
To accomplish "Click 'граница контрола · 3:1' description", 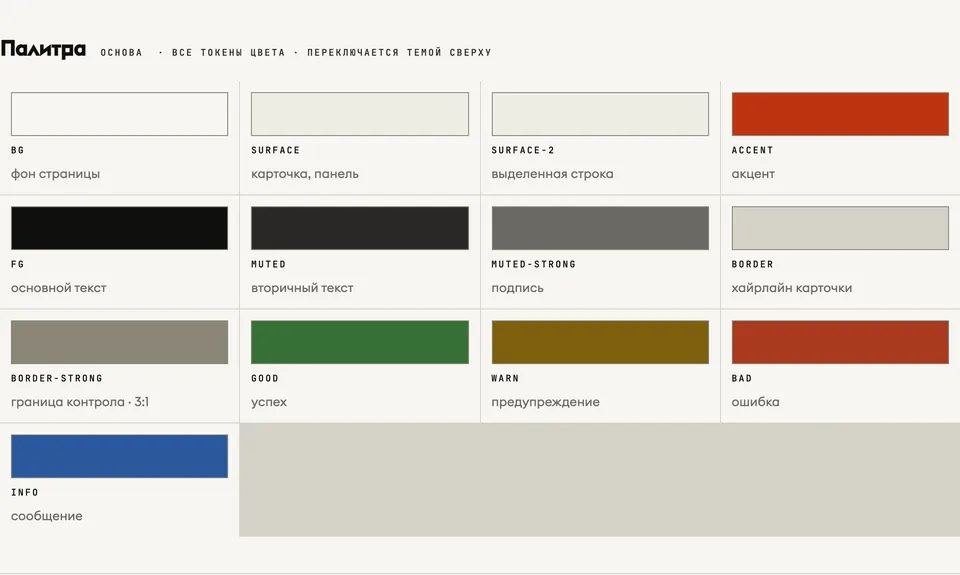I will tap(80, 402).
